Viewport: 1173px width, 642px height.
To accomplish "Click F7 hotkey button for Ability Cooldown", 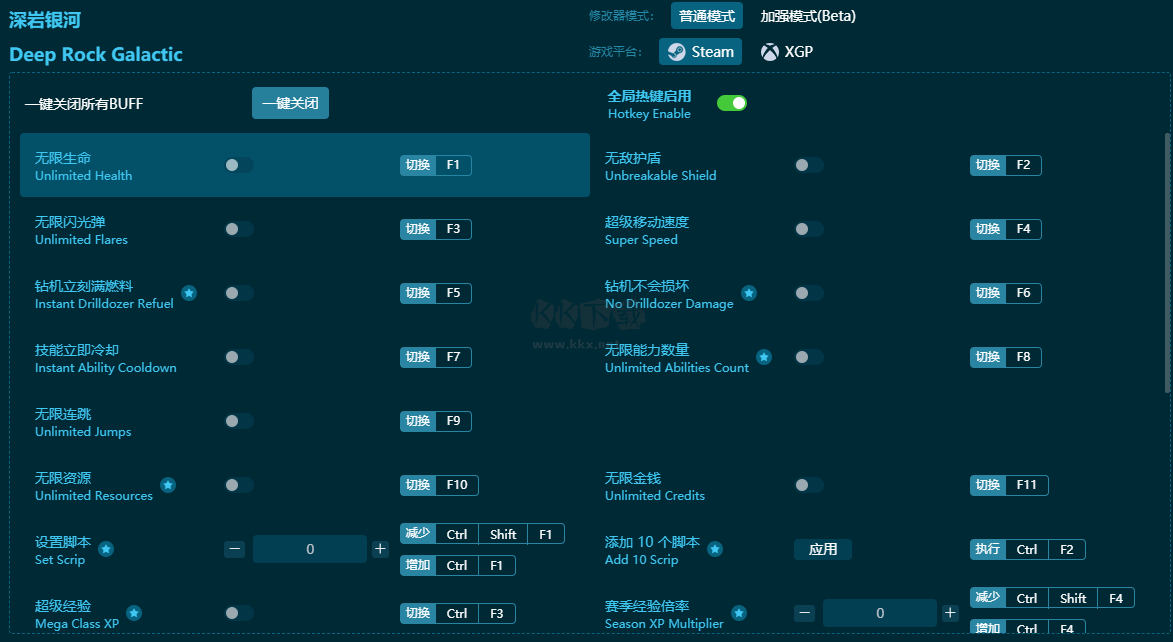I will click(x=435, y=357).
